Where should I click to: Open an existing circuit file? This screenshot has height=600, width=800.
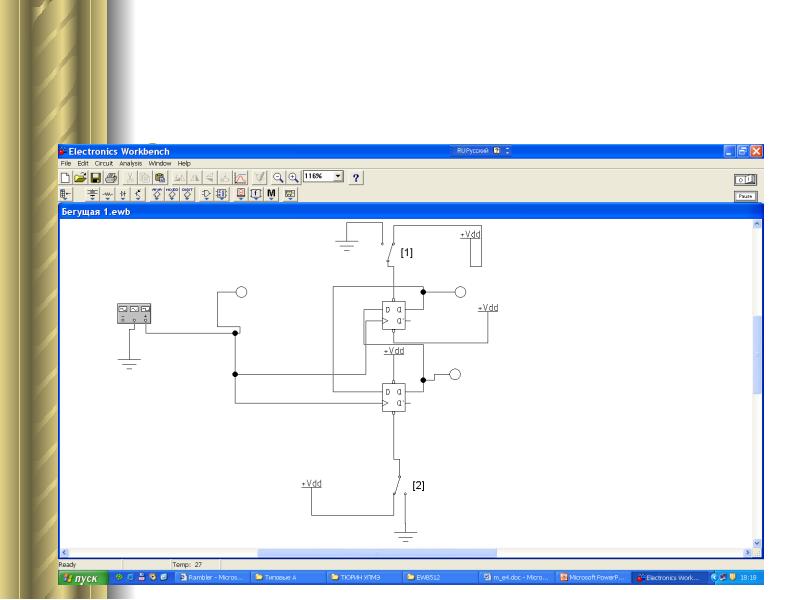pyautogui.click(x=80, y=178)
